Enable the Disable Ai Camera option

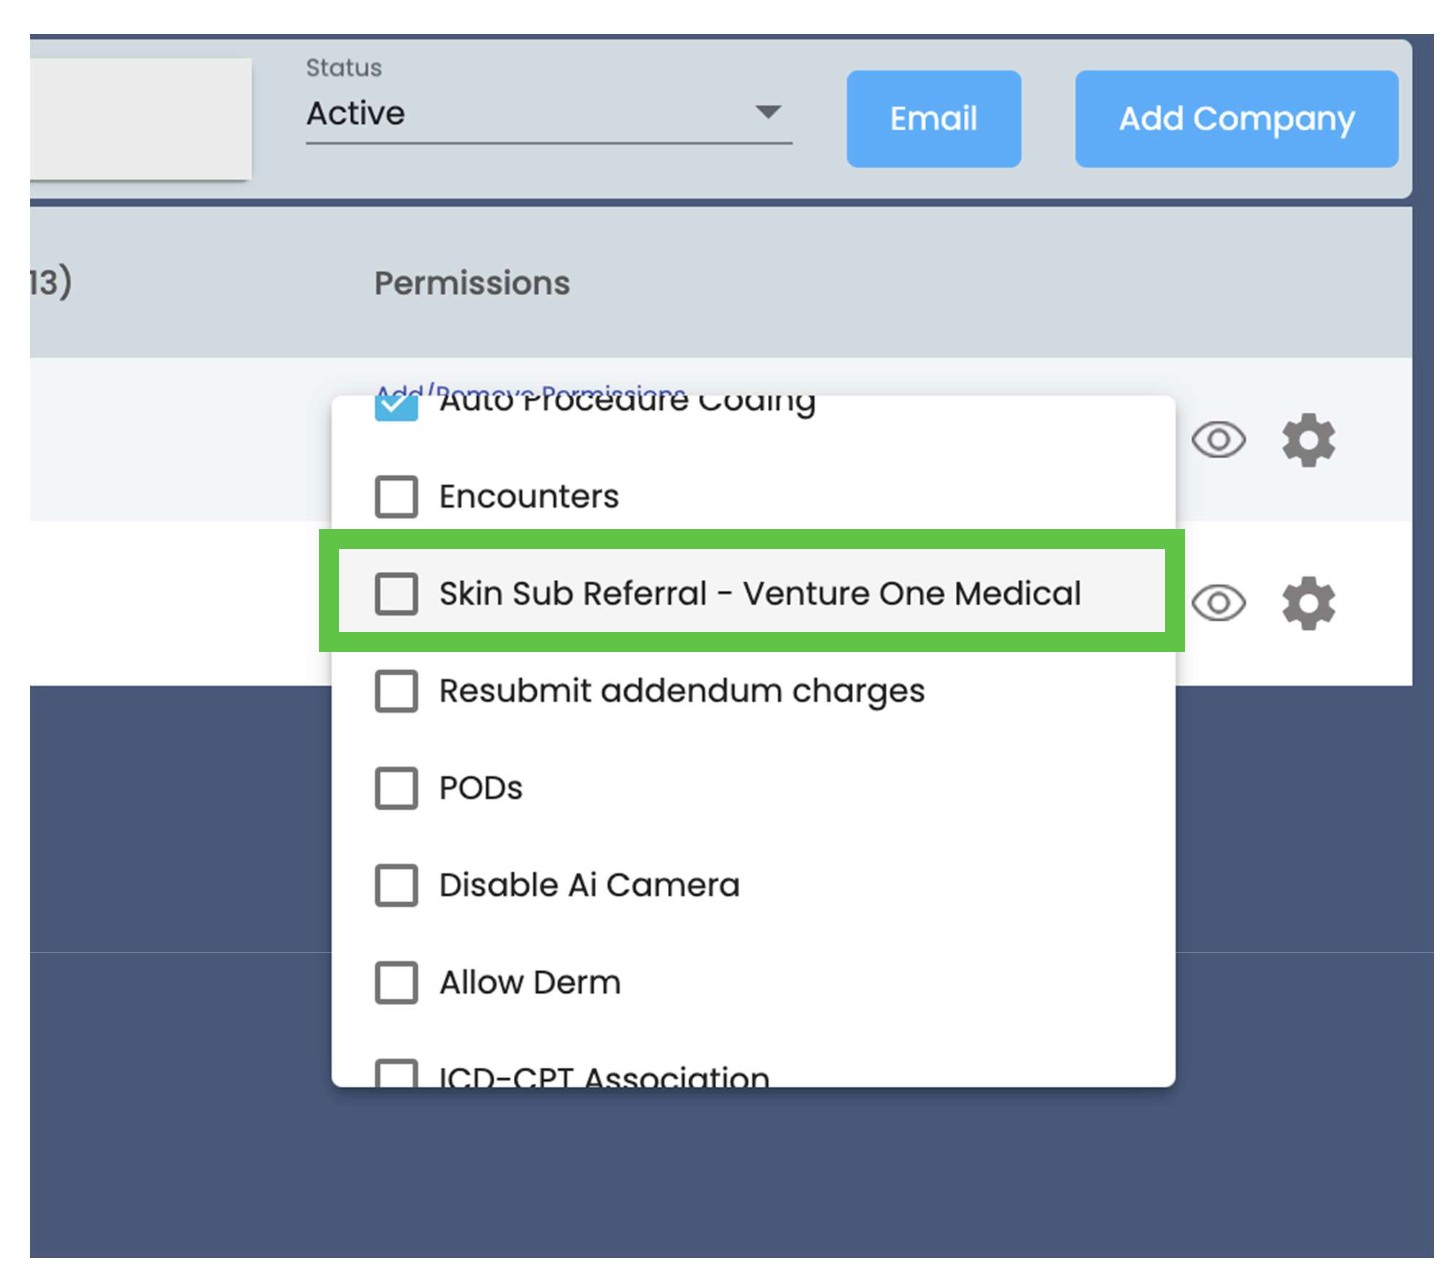396,884
